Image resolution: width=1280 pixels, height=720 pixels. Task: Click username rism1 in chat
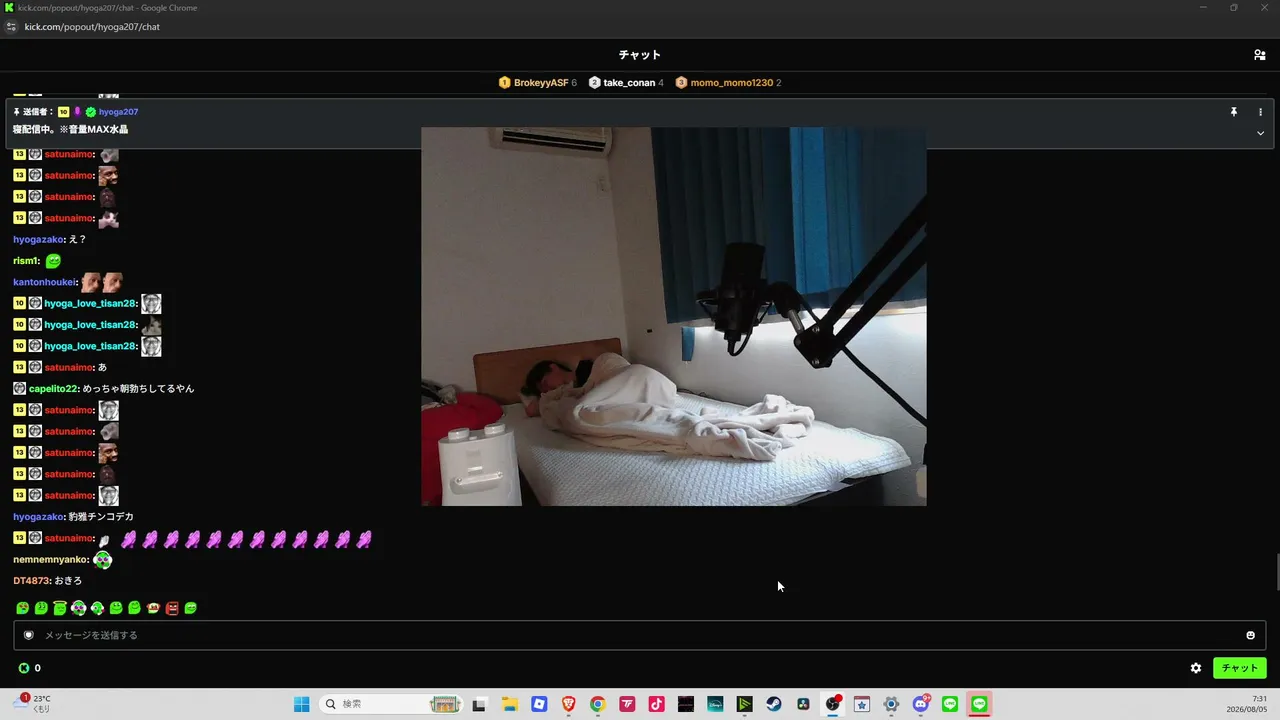pos(27,261)
